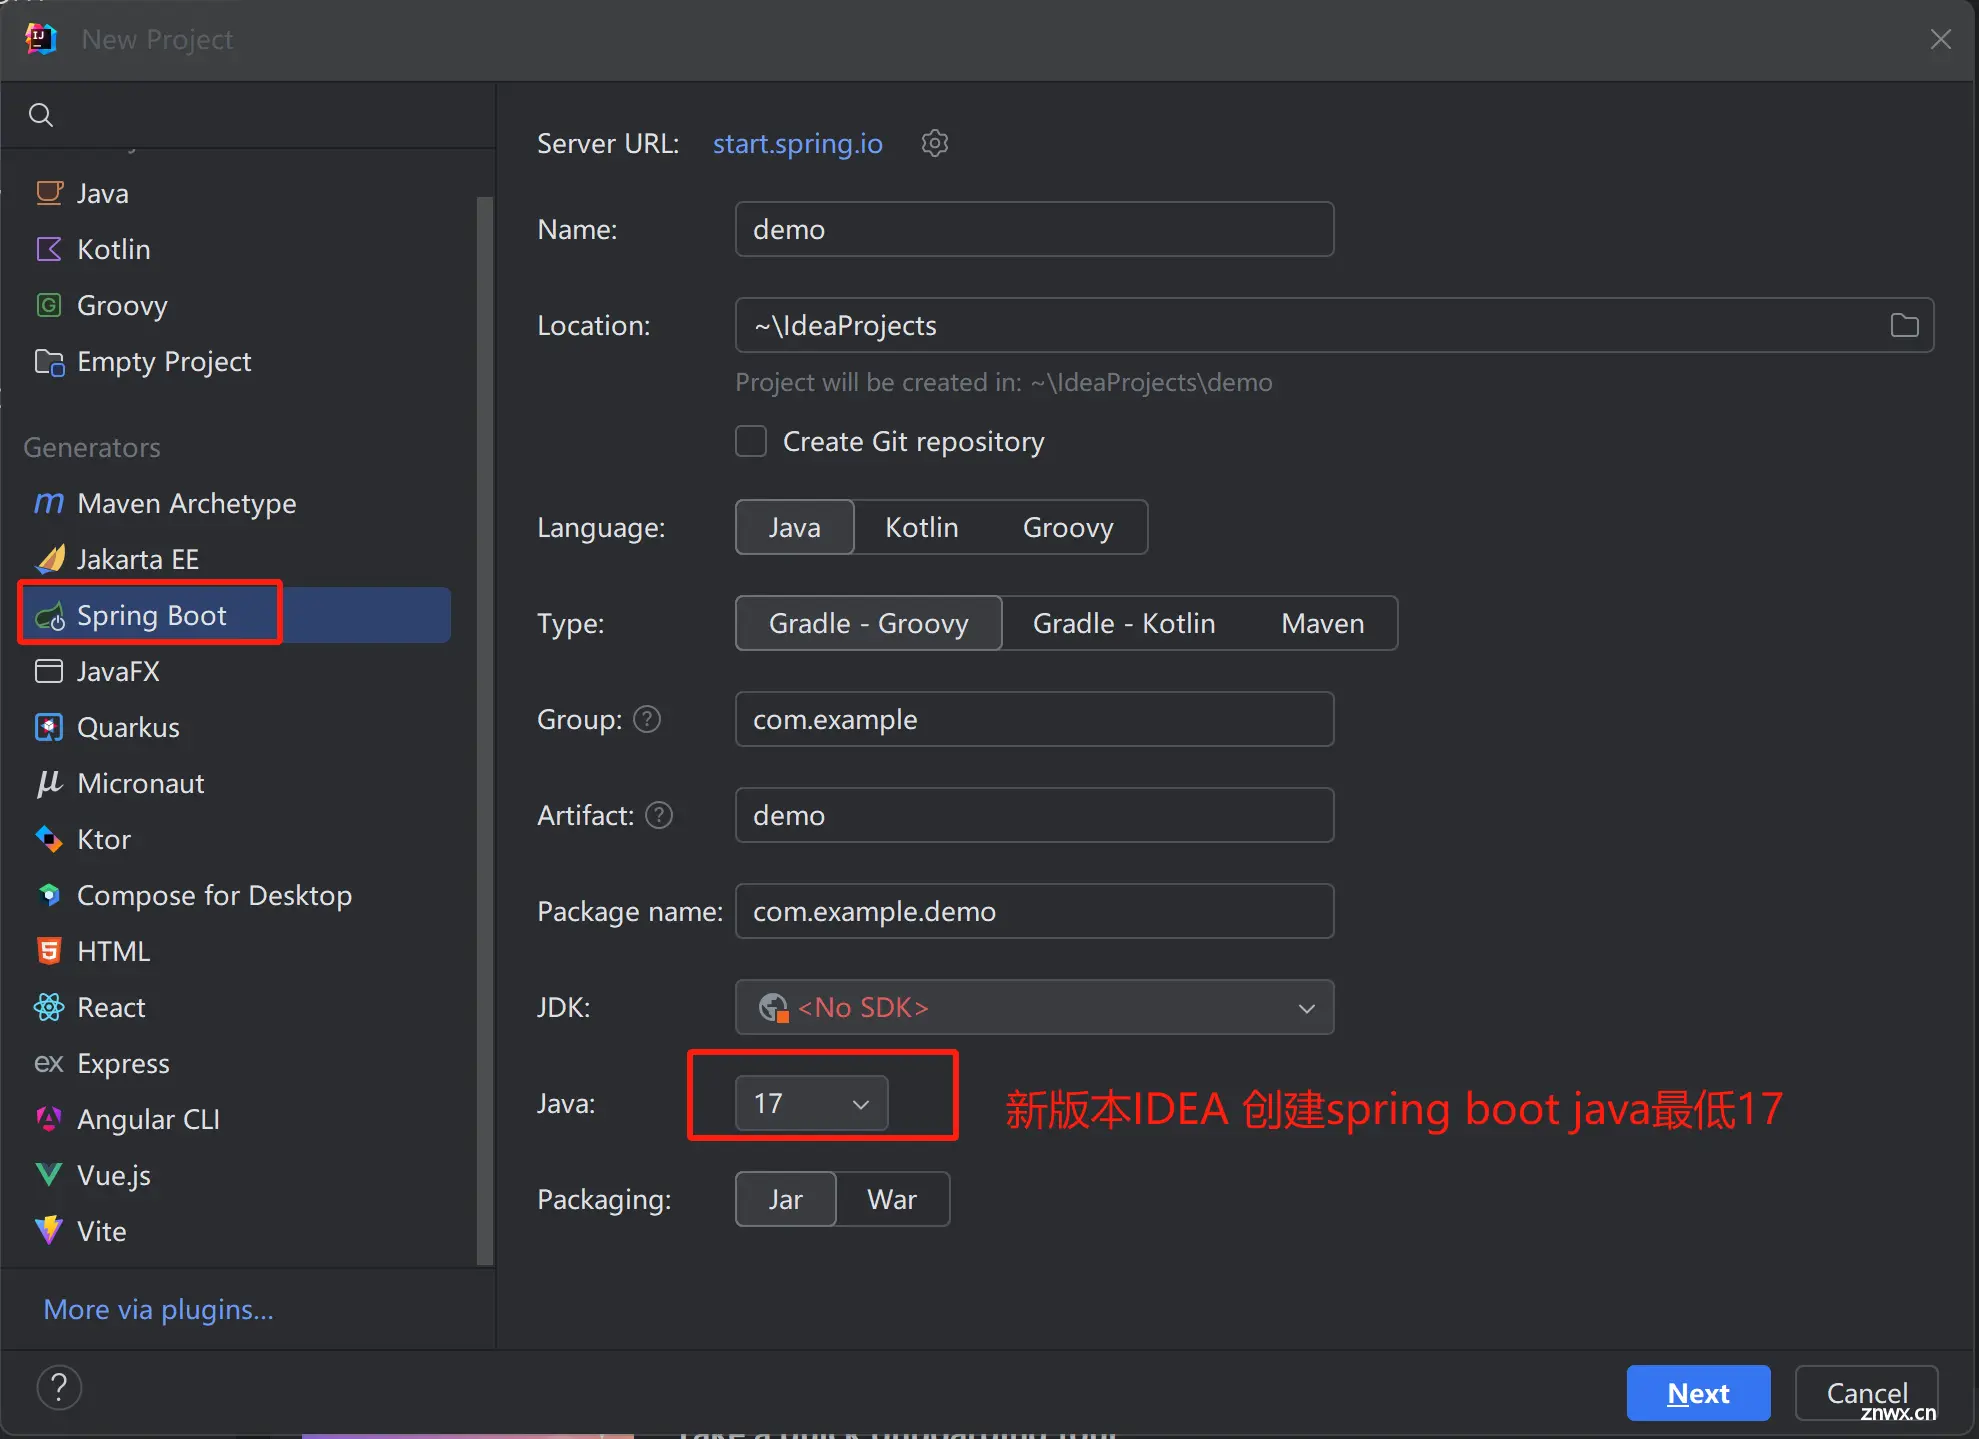
Task: Enable Create Git repository checkbox
Action: click(x=751, y=441)
